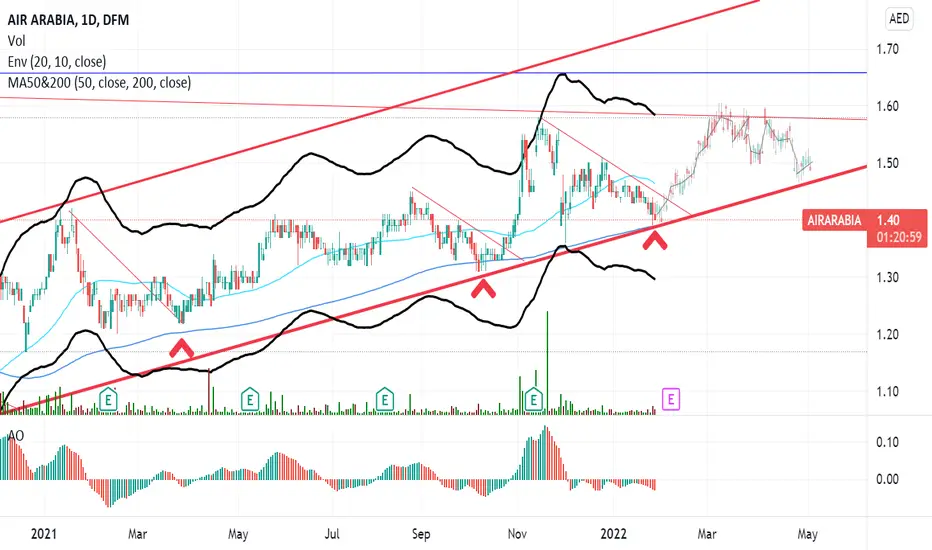Click the Mar 2022 date axis label
The image size is (932, 550).
pos(707,533)
